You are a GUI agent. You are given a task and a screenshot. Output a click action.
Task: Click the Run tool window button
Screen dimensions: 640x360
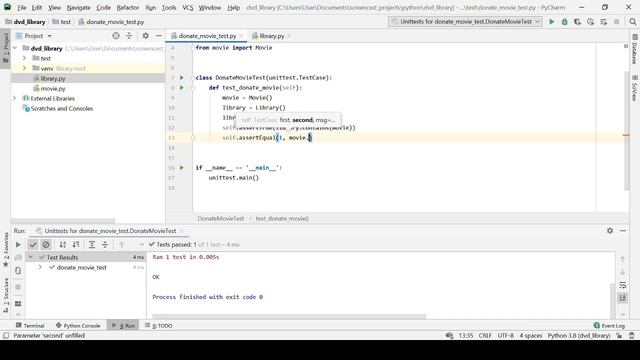pos(124,325)
